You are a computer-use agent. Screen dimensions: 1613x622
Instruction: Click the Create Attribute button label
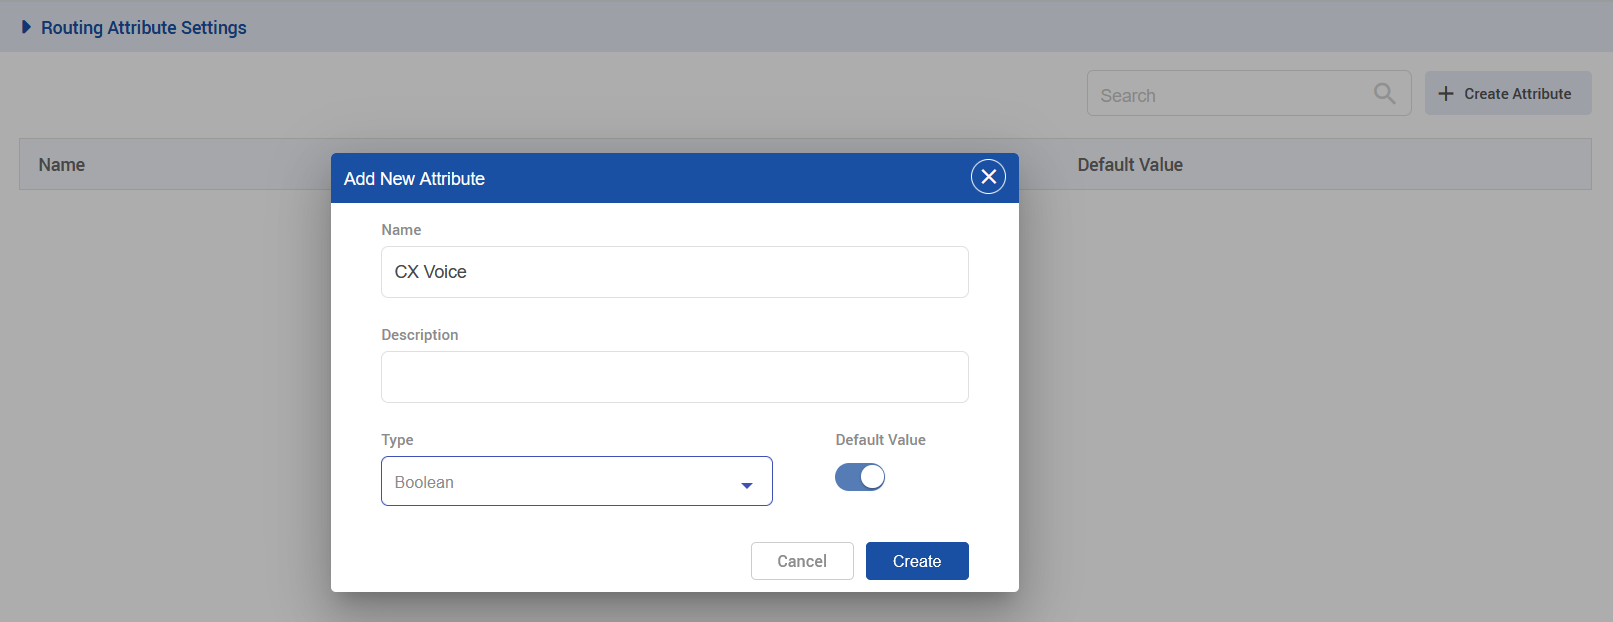pyautogui.click(x=1517, y=94)
